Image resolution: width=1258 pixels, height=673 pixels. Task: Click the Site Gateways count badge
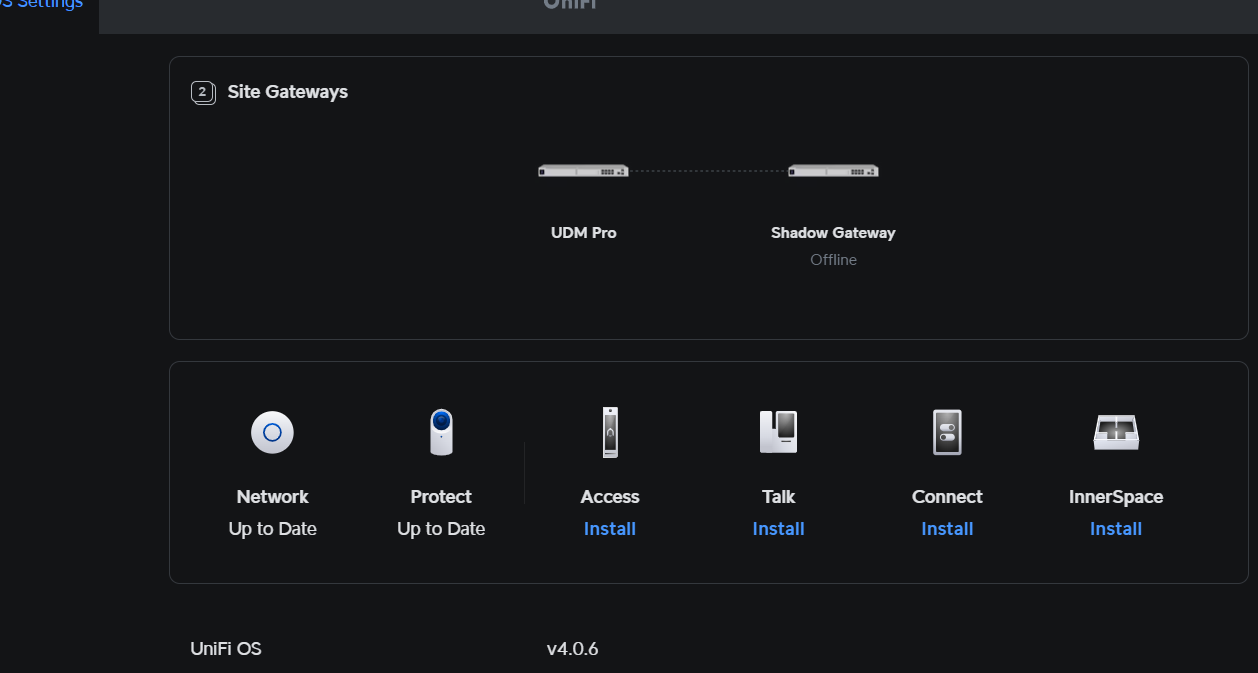[x=203, y=93]
